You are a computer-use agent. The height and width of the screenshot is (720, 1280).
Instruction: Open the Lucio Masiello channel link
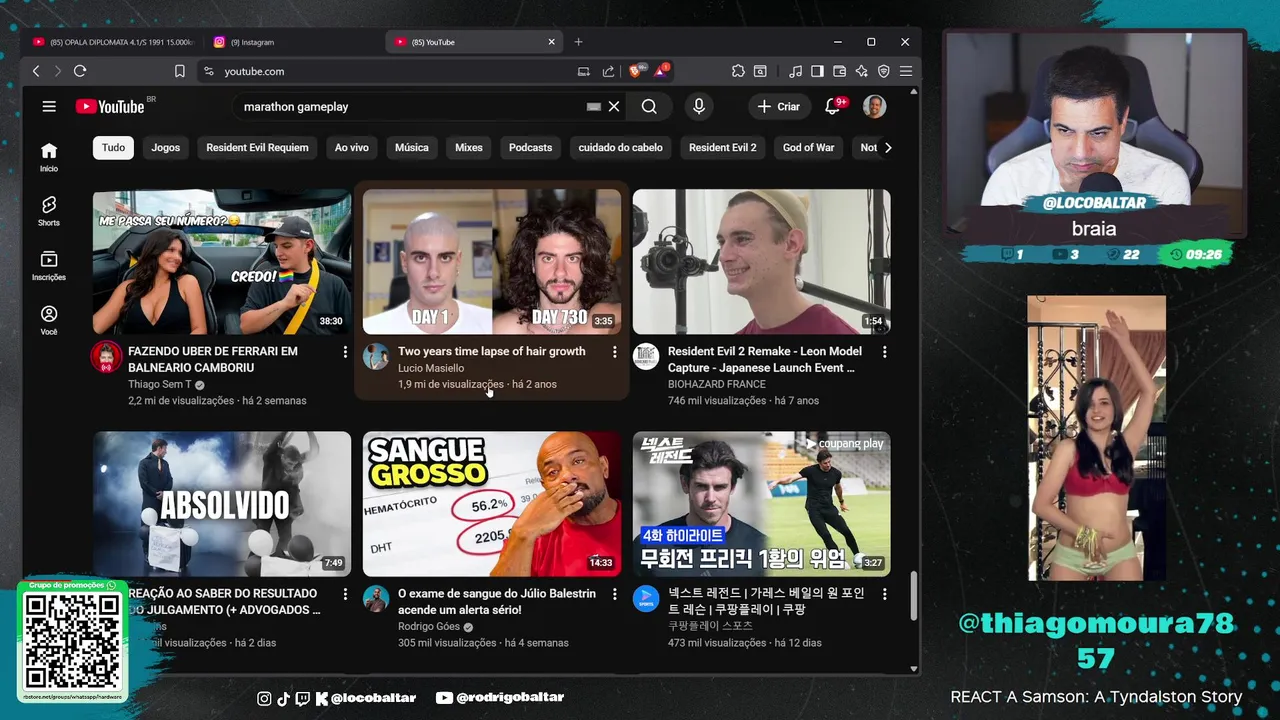(431, 368)
